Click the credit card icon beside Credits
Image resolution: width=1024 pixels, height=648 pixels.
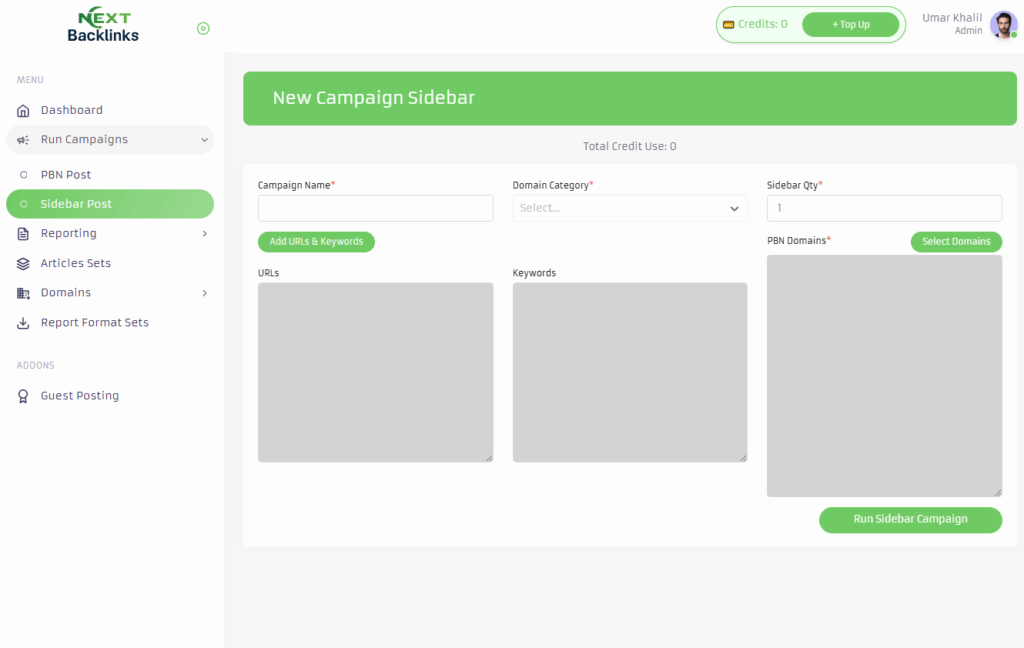(x=729, y=25)
